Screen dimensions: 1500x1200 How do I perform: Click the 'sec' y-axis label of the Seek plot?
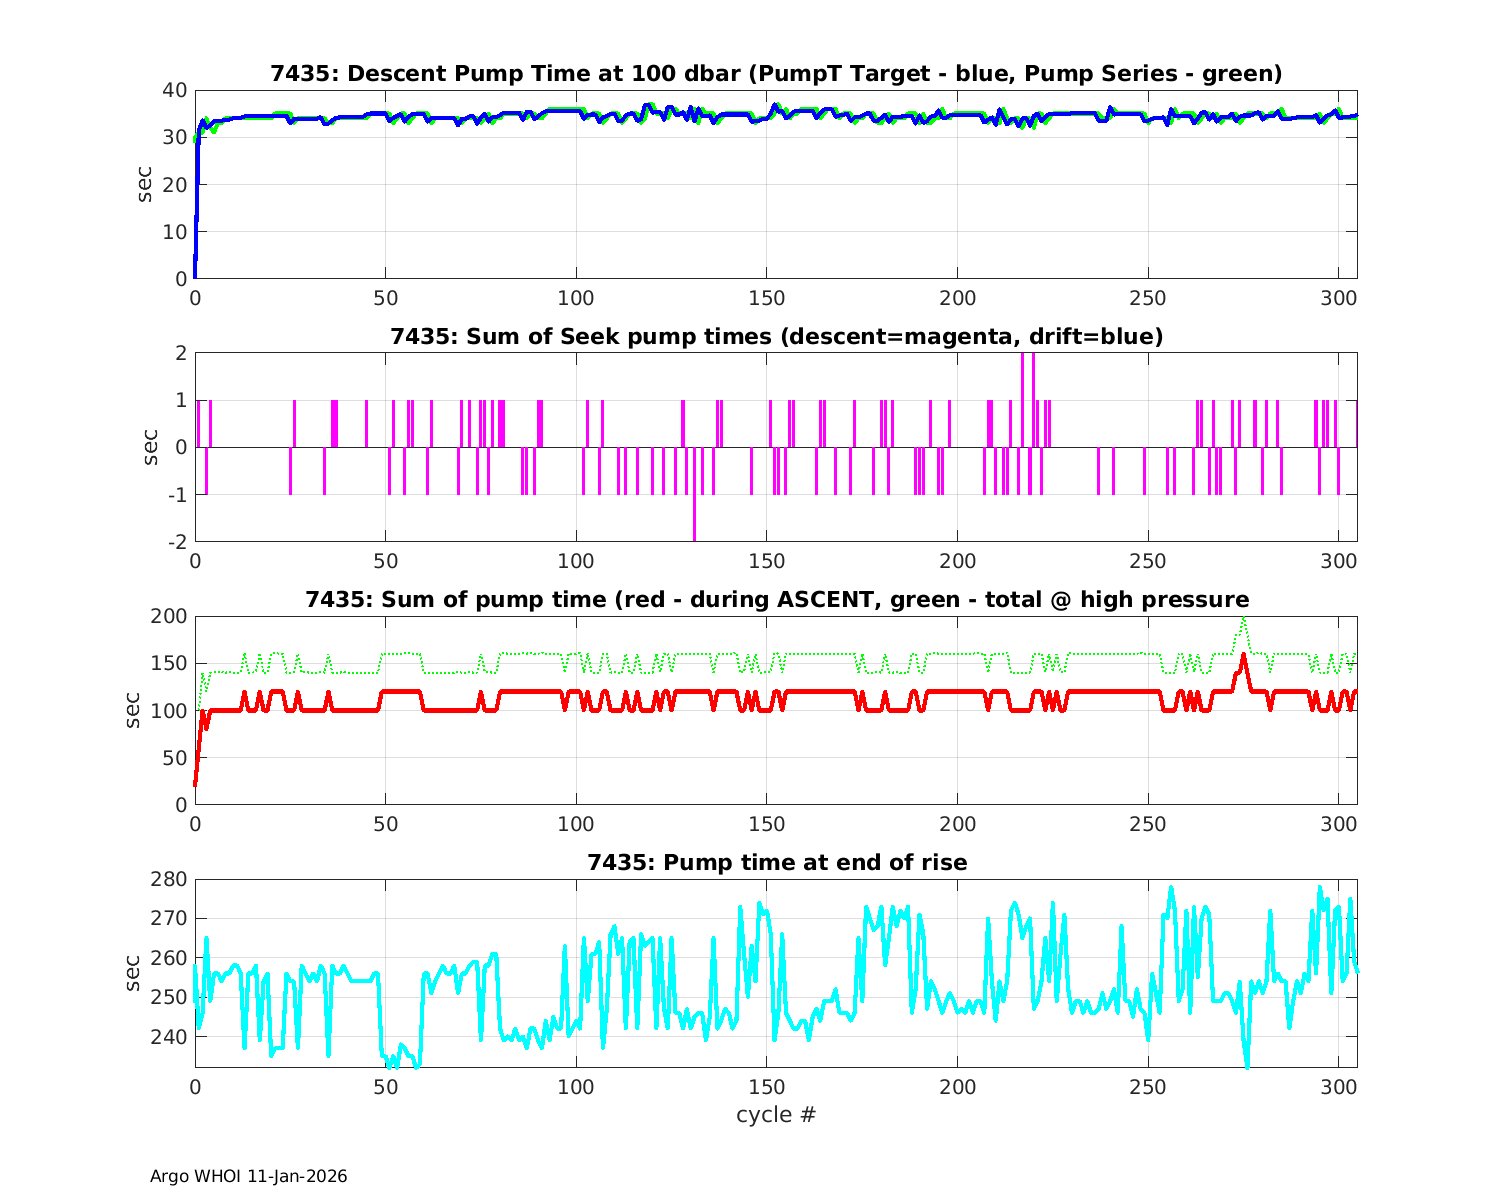pos(145,447)
